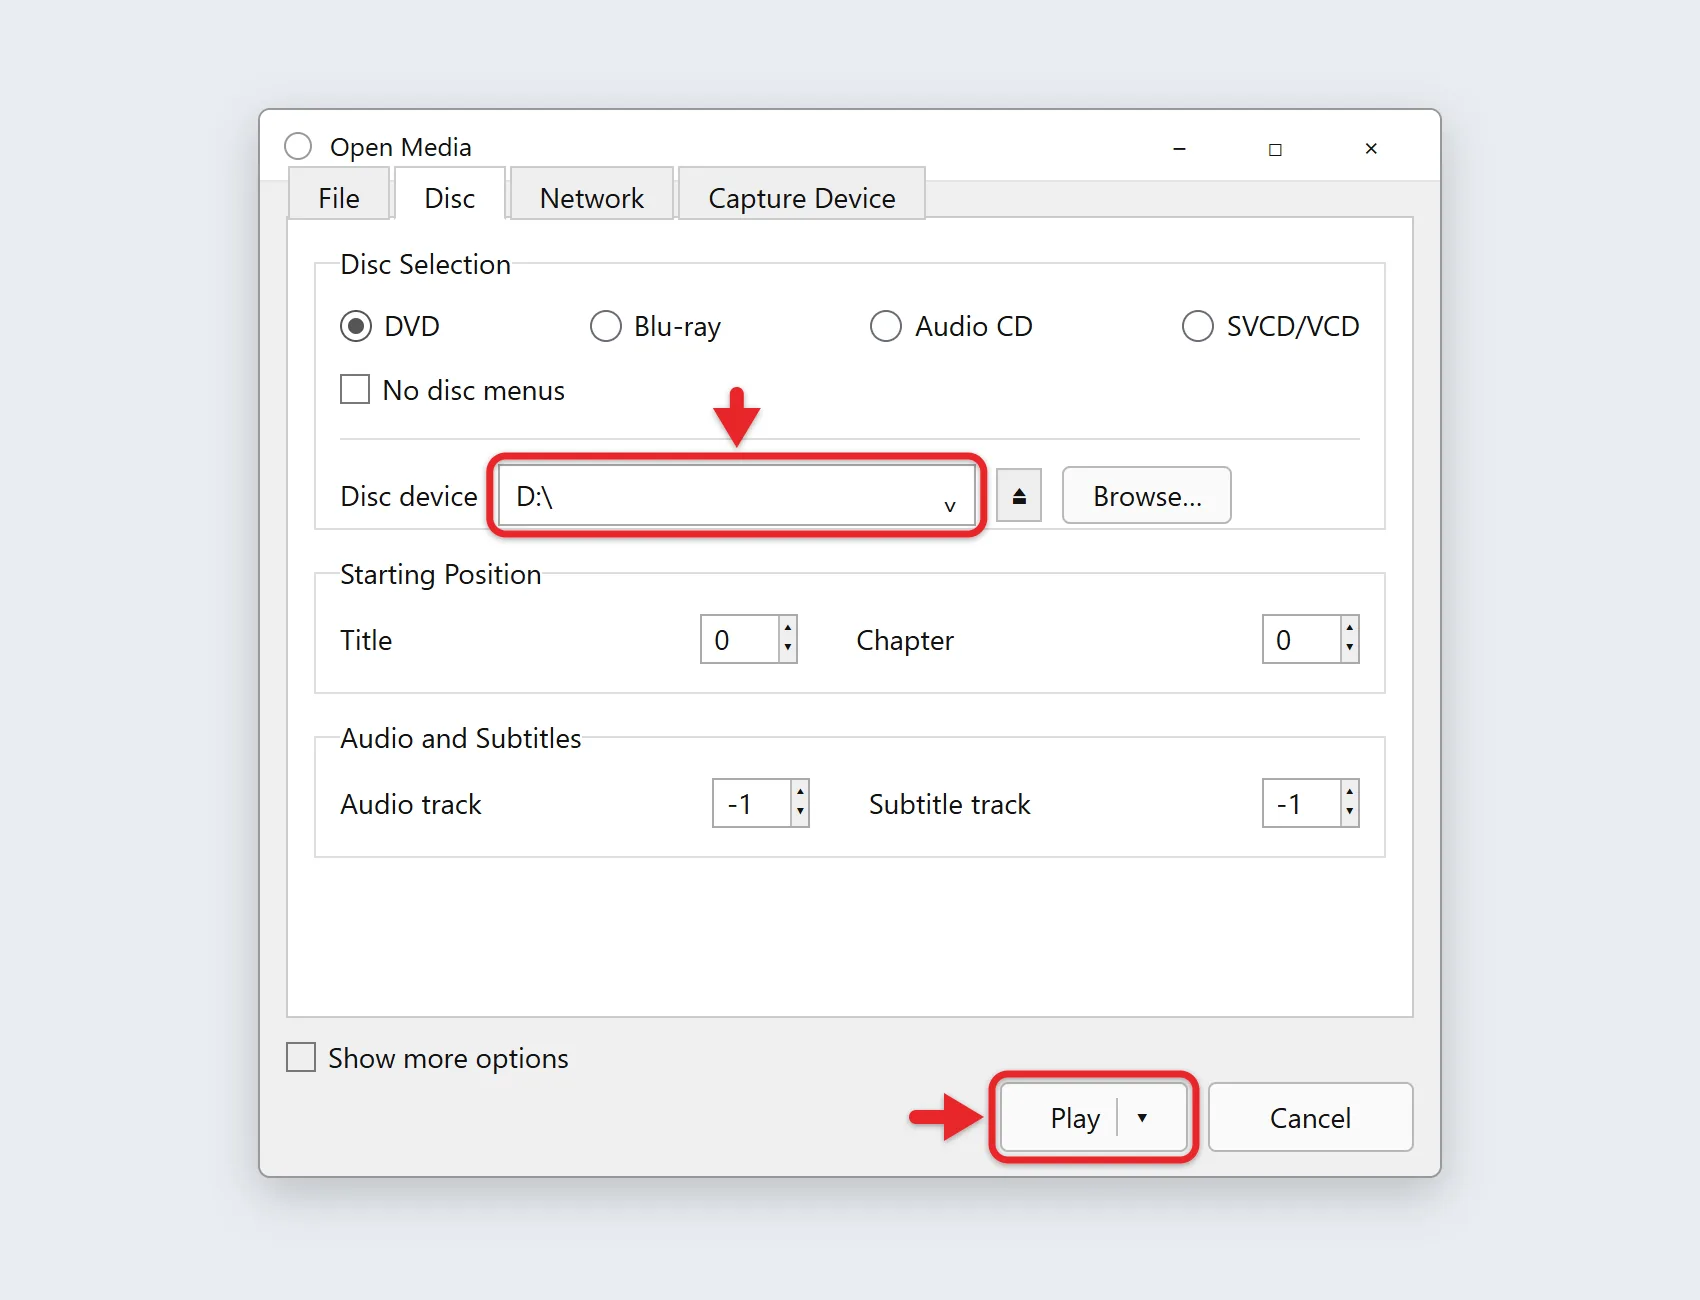Increase the Chapter value with up arrow
The height and width of the screenshot is (1300, 1700).
coord(1350,628)
